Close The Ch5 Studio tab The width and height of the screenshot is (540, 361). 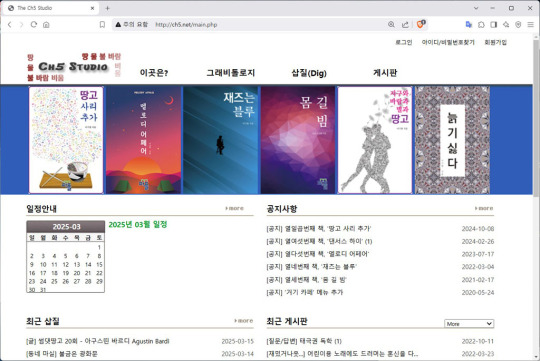tap(92, 8)
